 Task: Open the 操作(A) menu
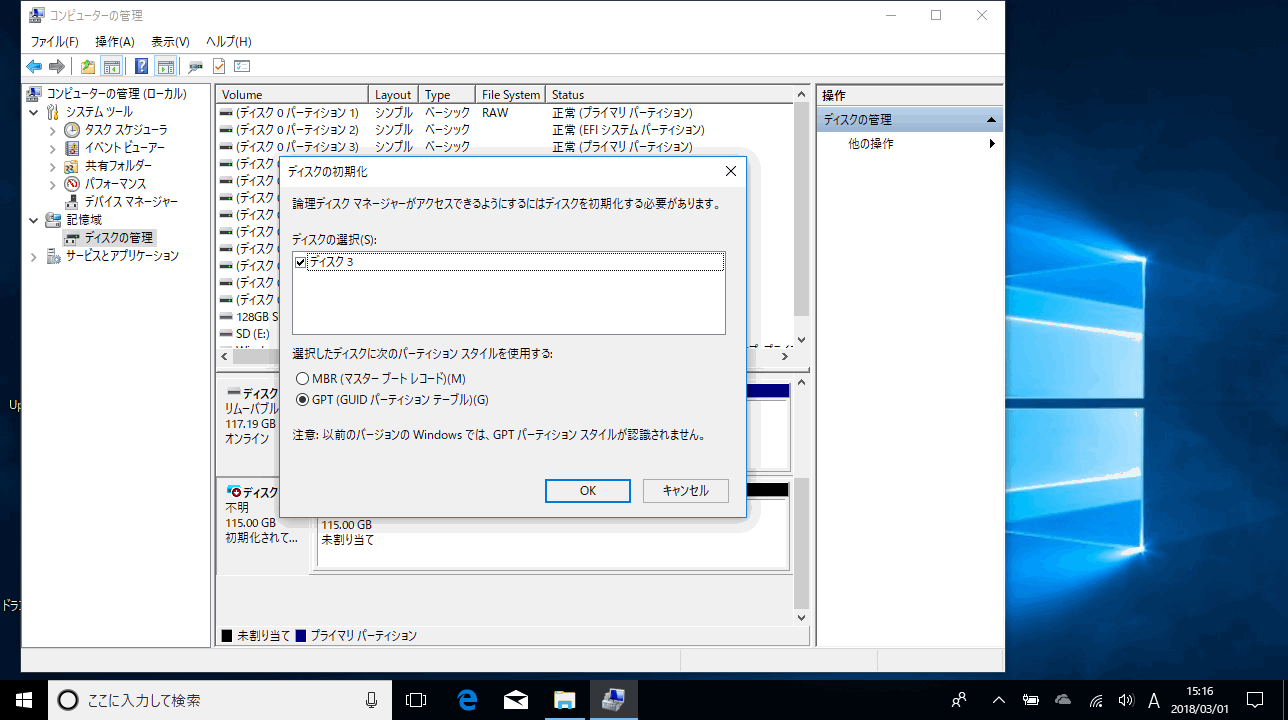point(114,42)
